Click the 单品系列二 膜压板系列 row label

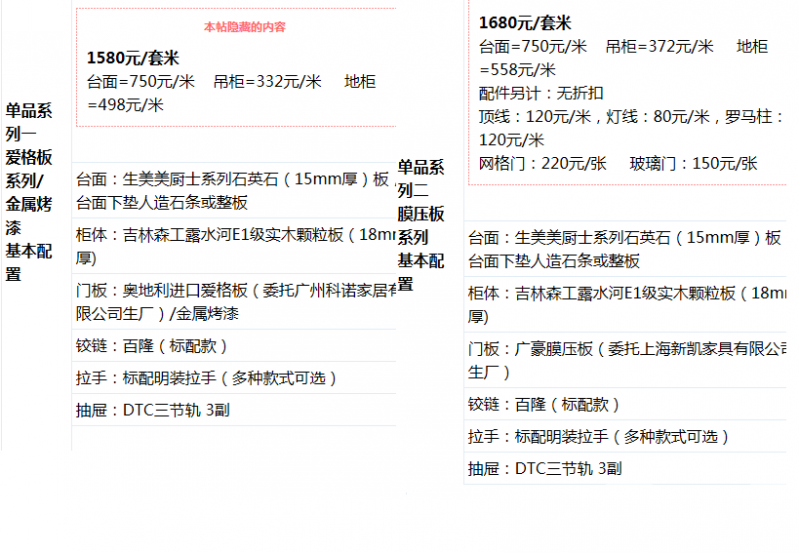[x=422, y=226]
